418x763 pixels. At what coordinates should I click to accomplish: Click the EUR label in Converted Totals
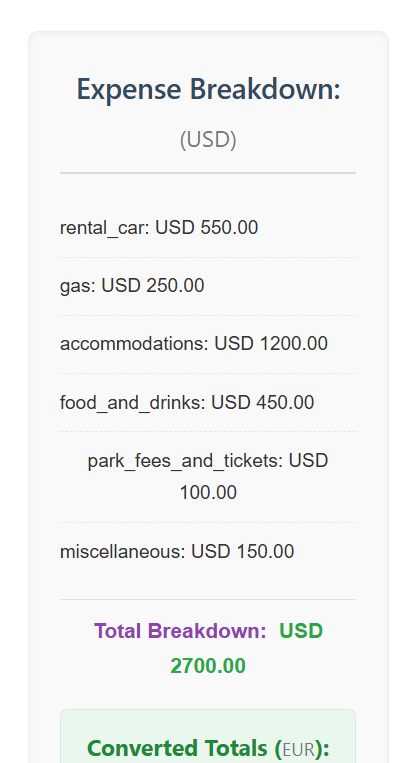coord(298,749)
